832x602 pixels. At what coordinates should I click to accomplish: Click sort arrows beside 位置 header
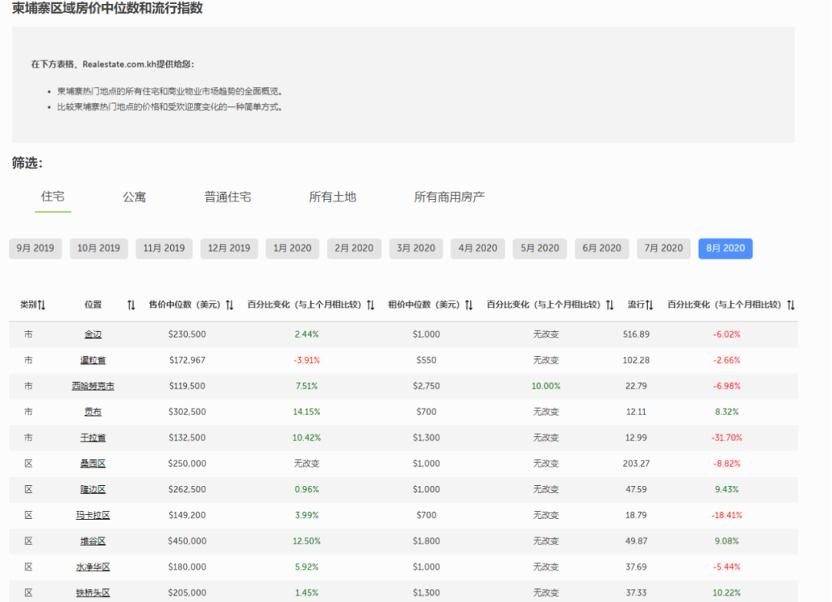pos(131,304)
